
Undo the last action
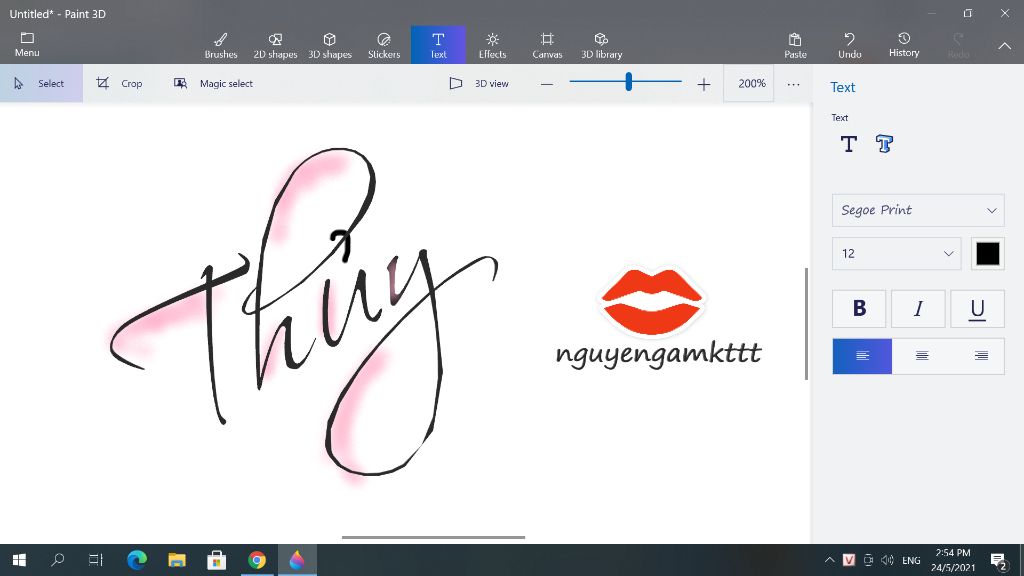pyautogui.click(x=850, y=45)
